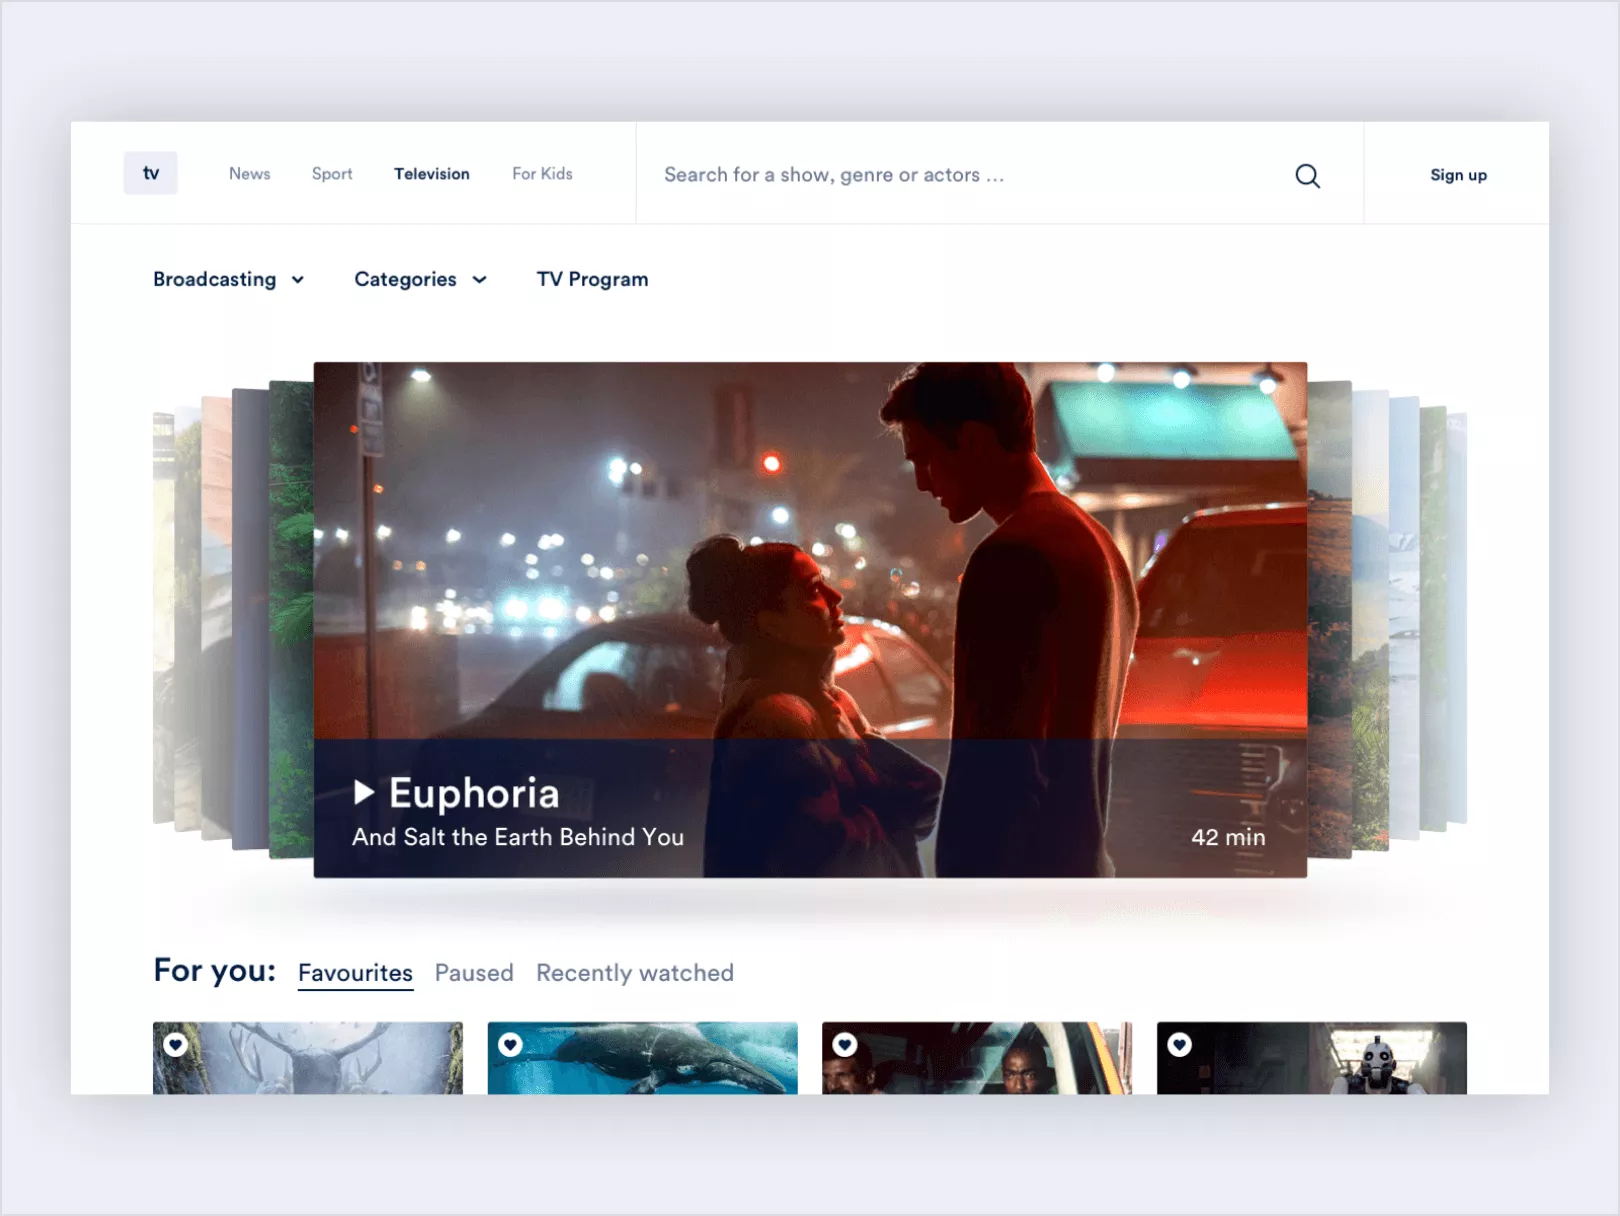Image resolution: width=1620 pixels, height=1216 pixels.
Task: Open the robot show thumbnail
Action: (1312, 1058)
